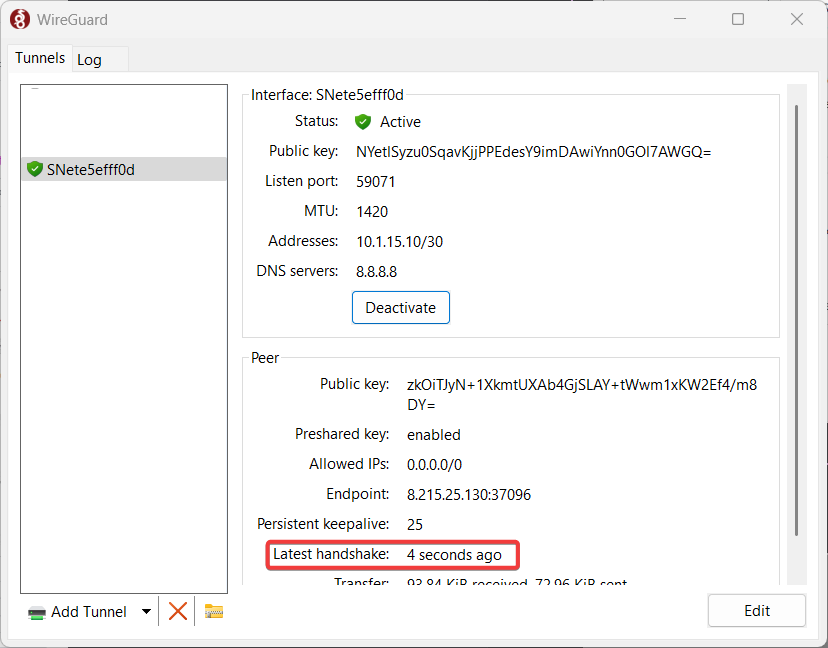Click the Interface: SNete5efff0d heading

pyautogui.click(x=327, y=95)
